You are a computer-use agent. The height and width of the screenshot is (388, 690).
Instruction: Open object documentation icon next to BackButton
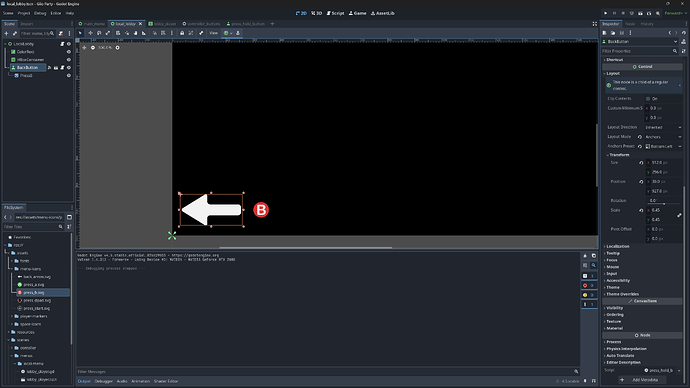683,42
